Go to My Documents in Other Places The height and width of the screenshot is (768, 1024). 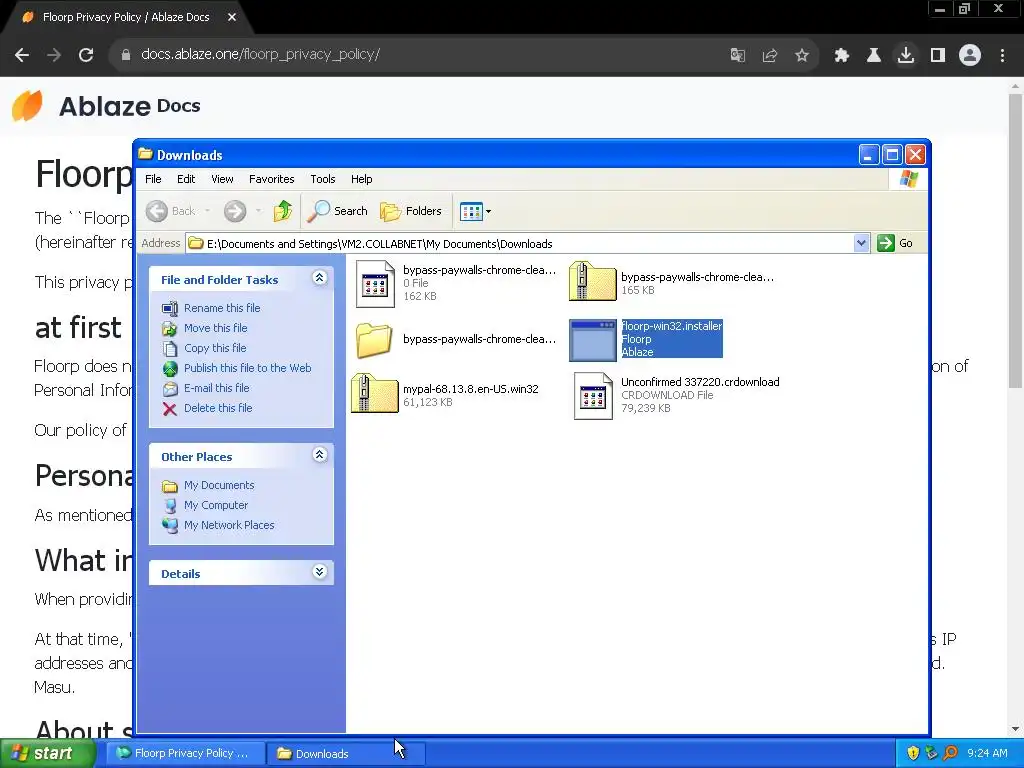pos(219,485)
